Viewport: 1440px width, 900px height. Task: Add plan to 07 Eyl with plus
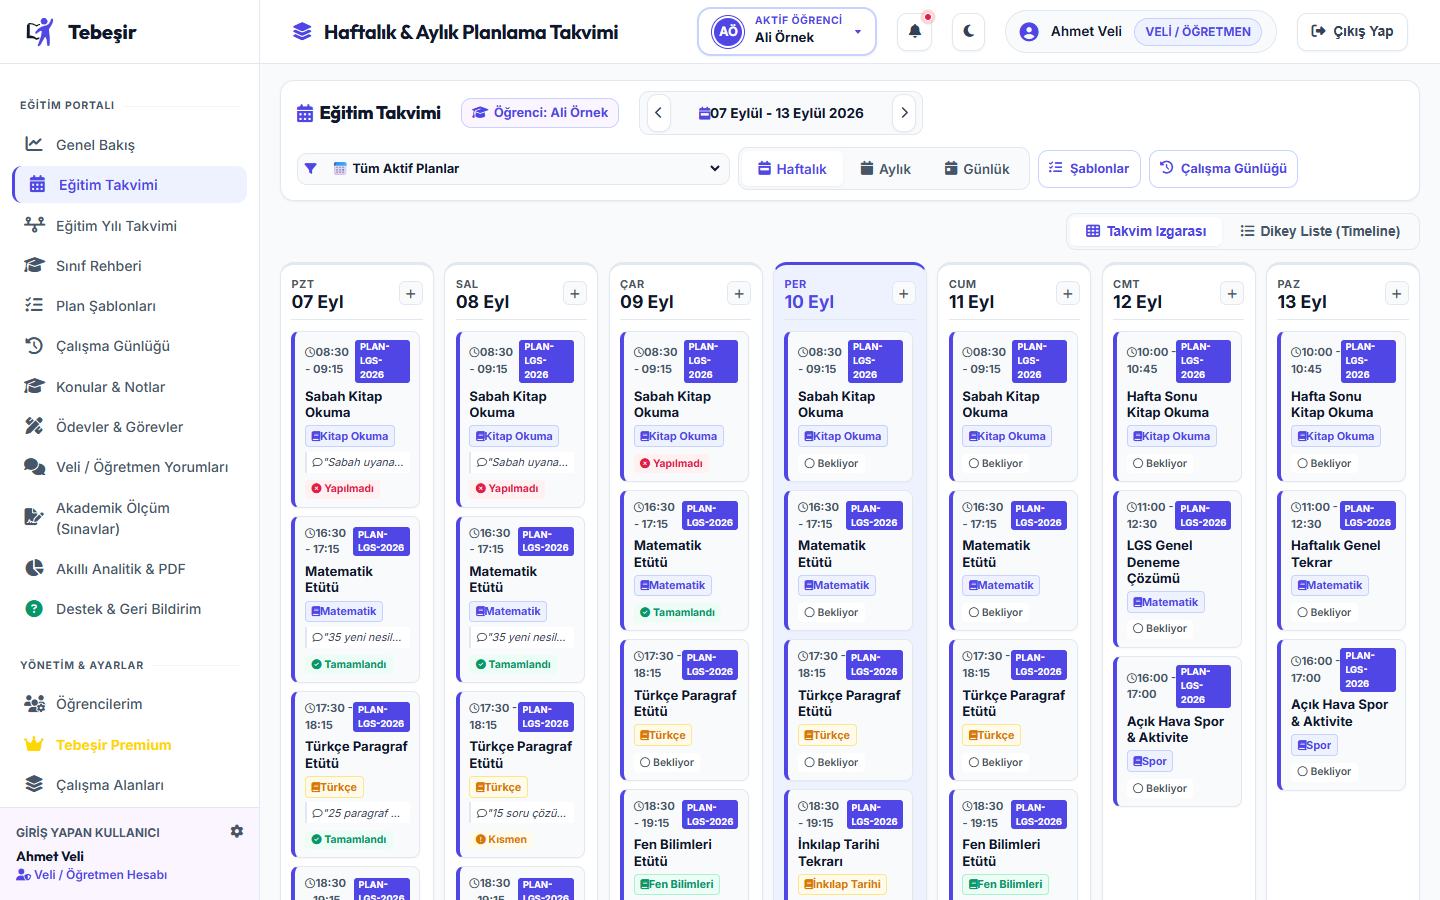pyautogui.click(x=410, y=293)
